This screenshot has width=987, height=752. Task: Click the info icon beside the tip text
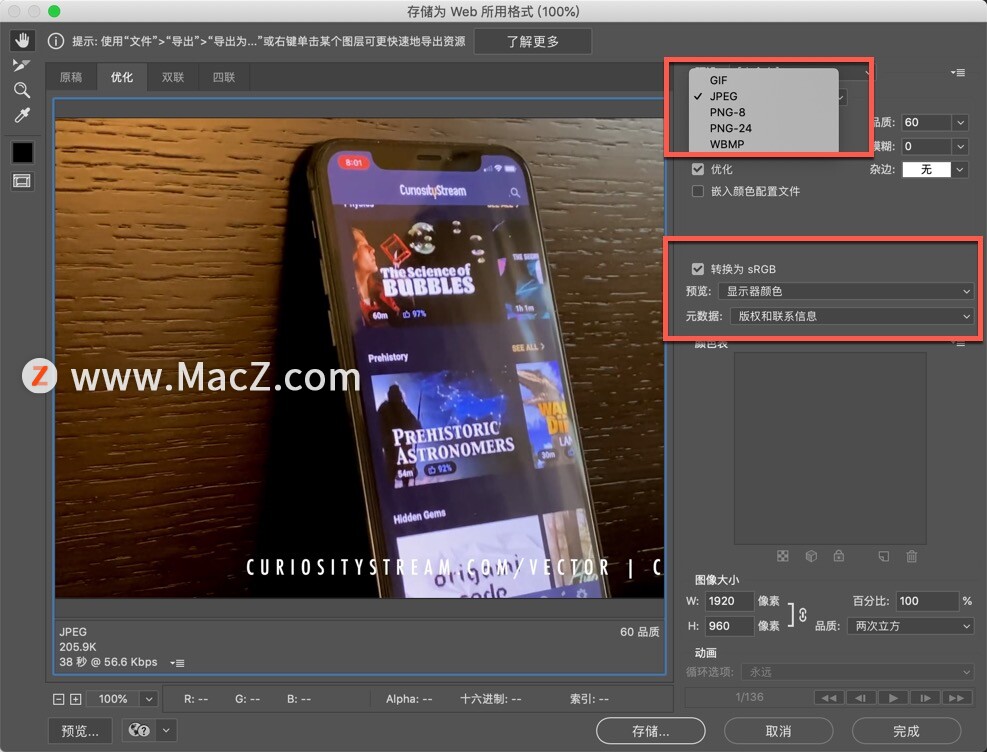(x=56, y=42)
